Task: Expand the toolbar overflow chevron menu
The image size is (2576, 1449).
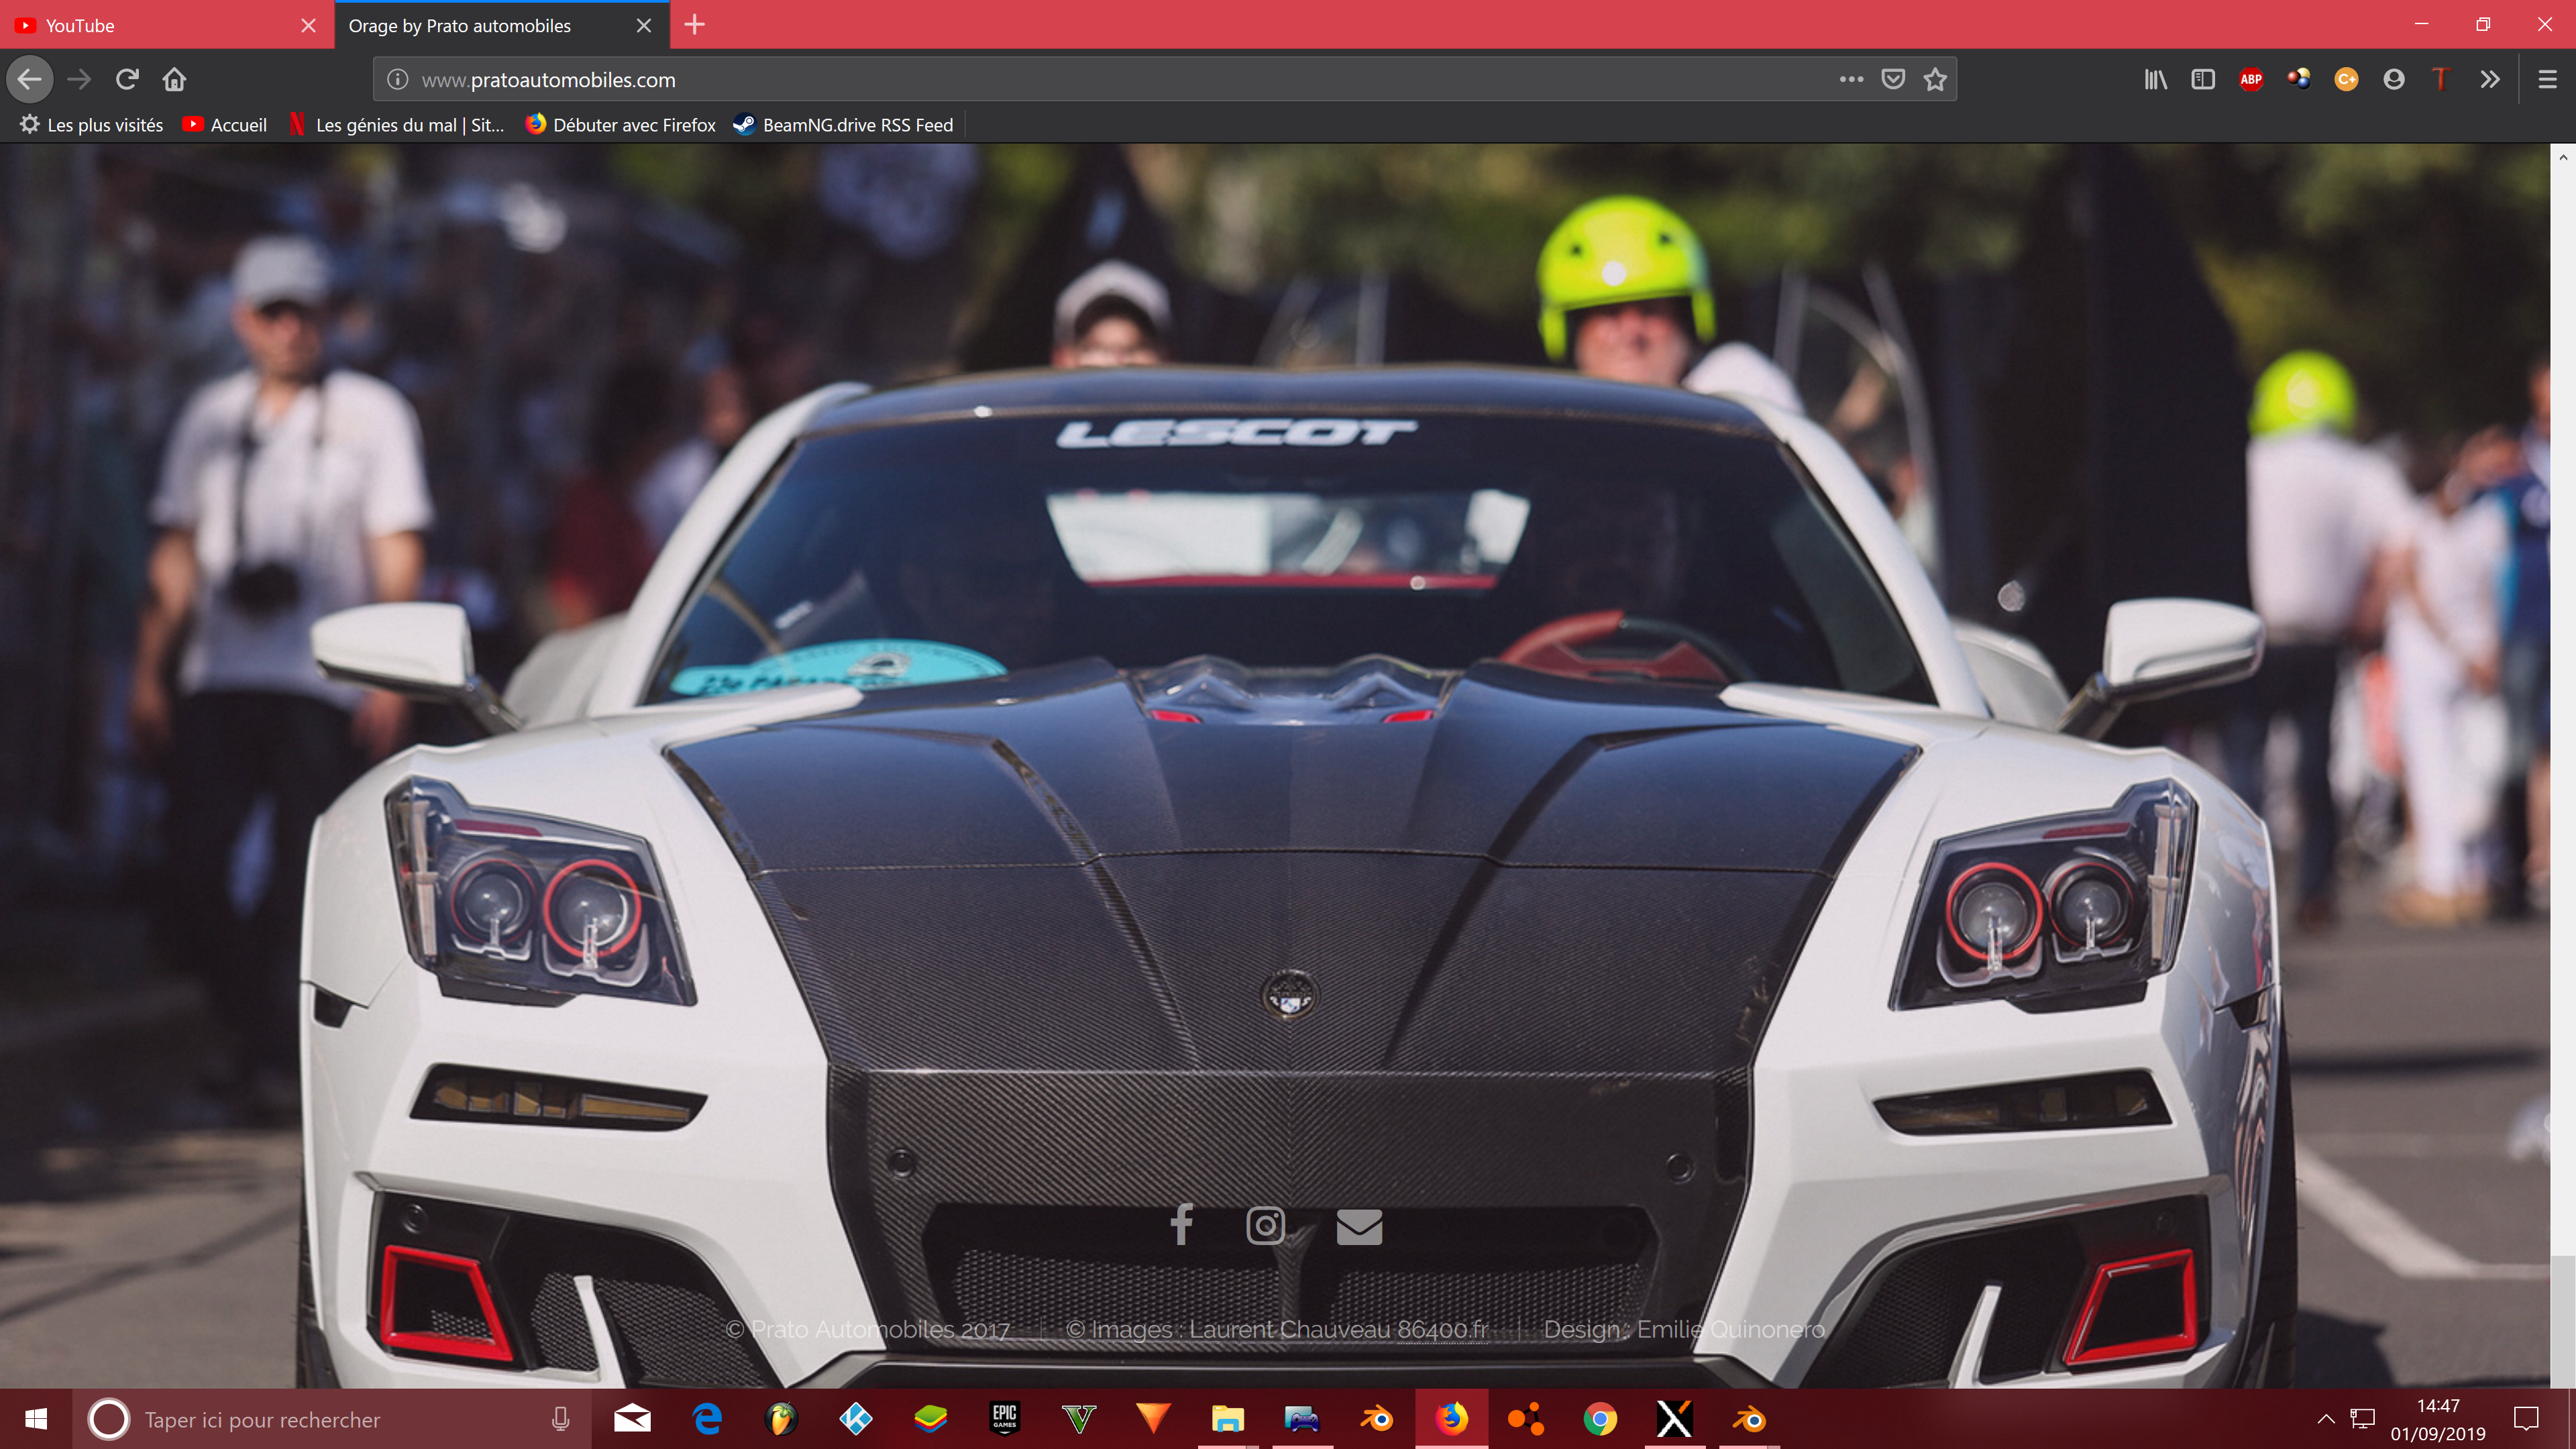Action: [x=2490, y=79]
